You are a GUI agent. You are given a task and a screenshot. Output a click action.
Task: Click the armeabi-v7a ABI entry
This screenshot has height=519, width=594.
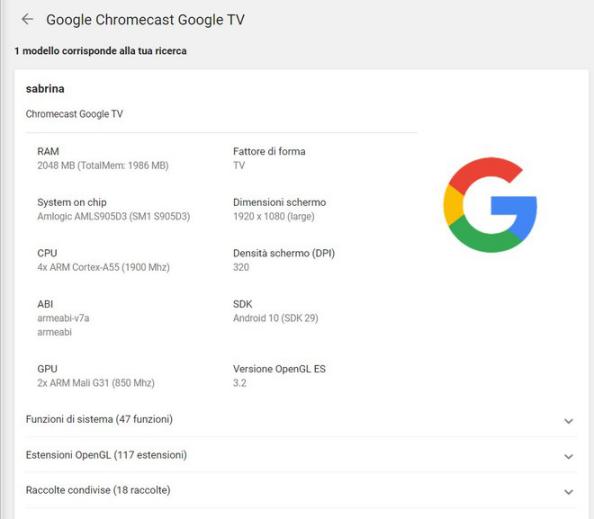pos(63,318)
